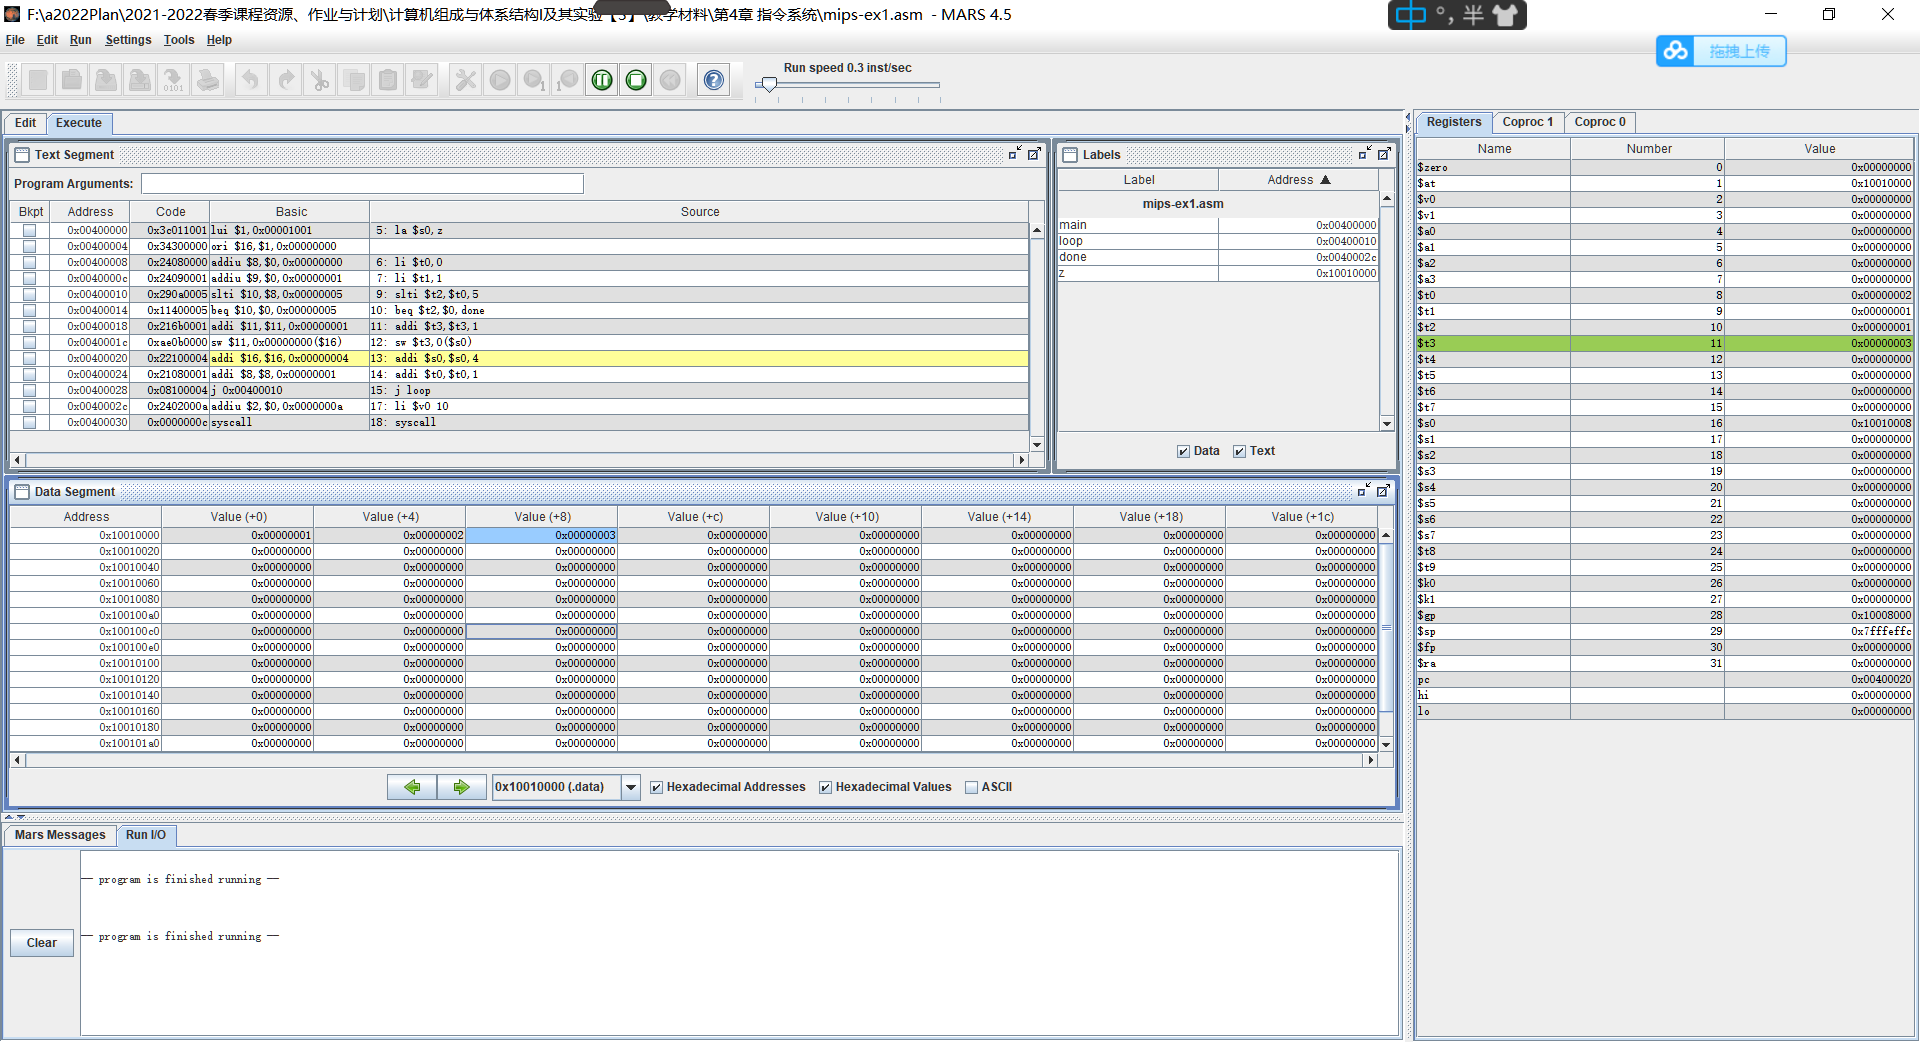The height and width of the screenshot is (1042, 1920).
Task: Select the highlighted $t3 register row
Action: 1664,343
